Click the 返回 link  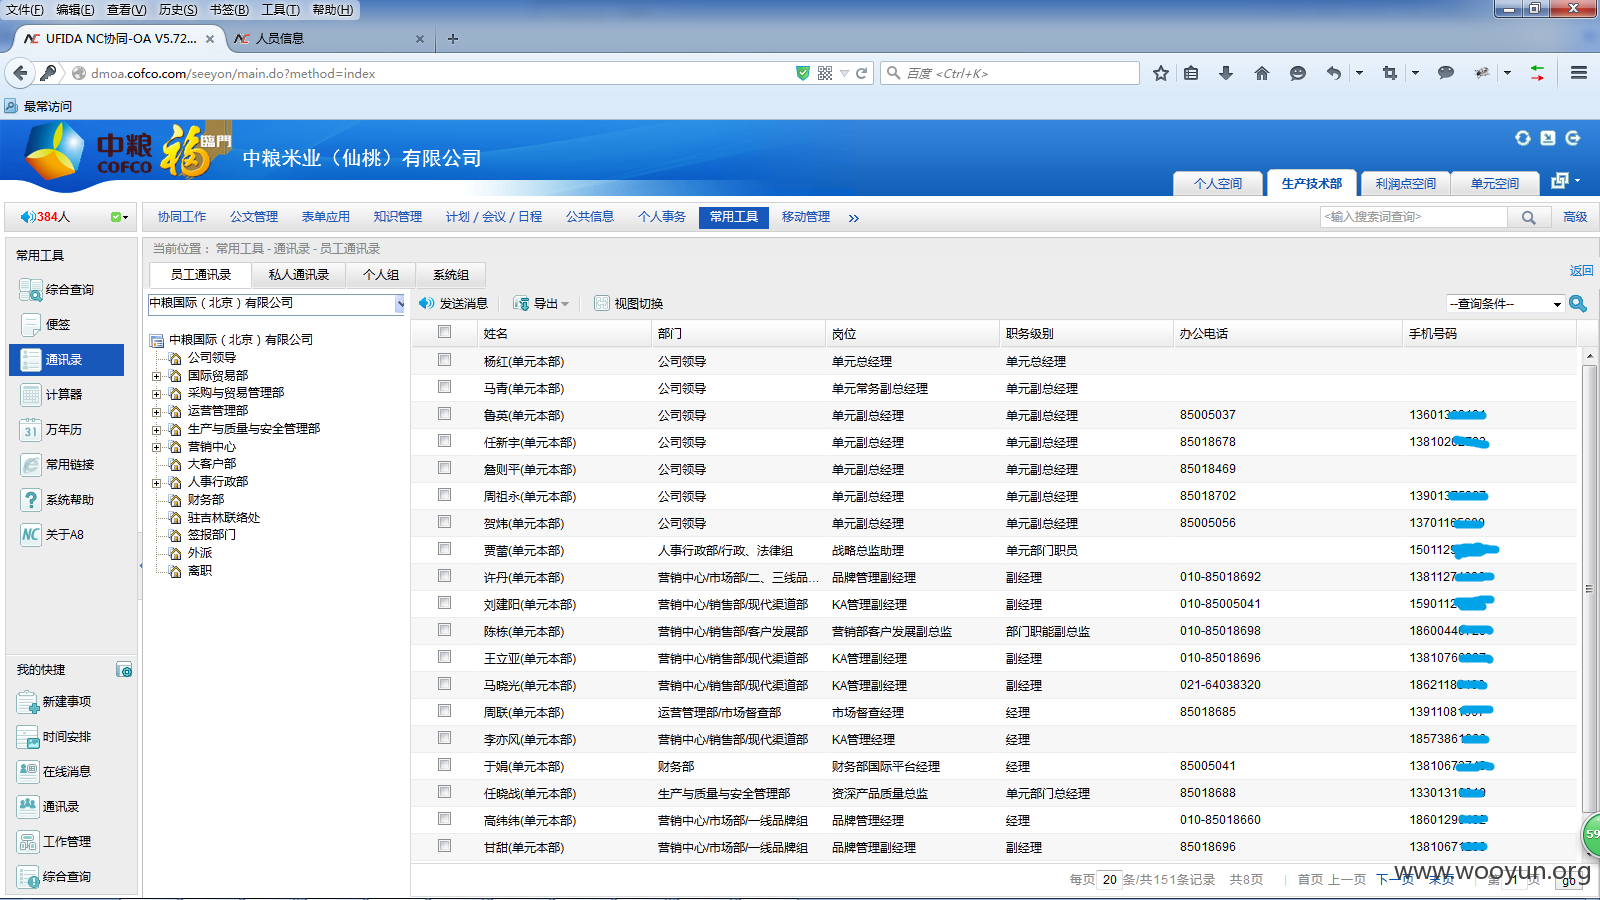pos(1581,271)
